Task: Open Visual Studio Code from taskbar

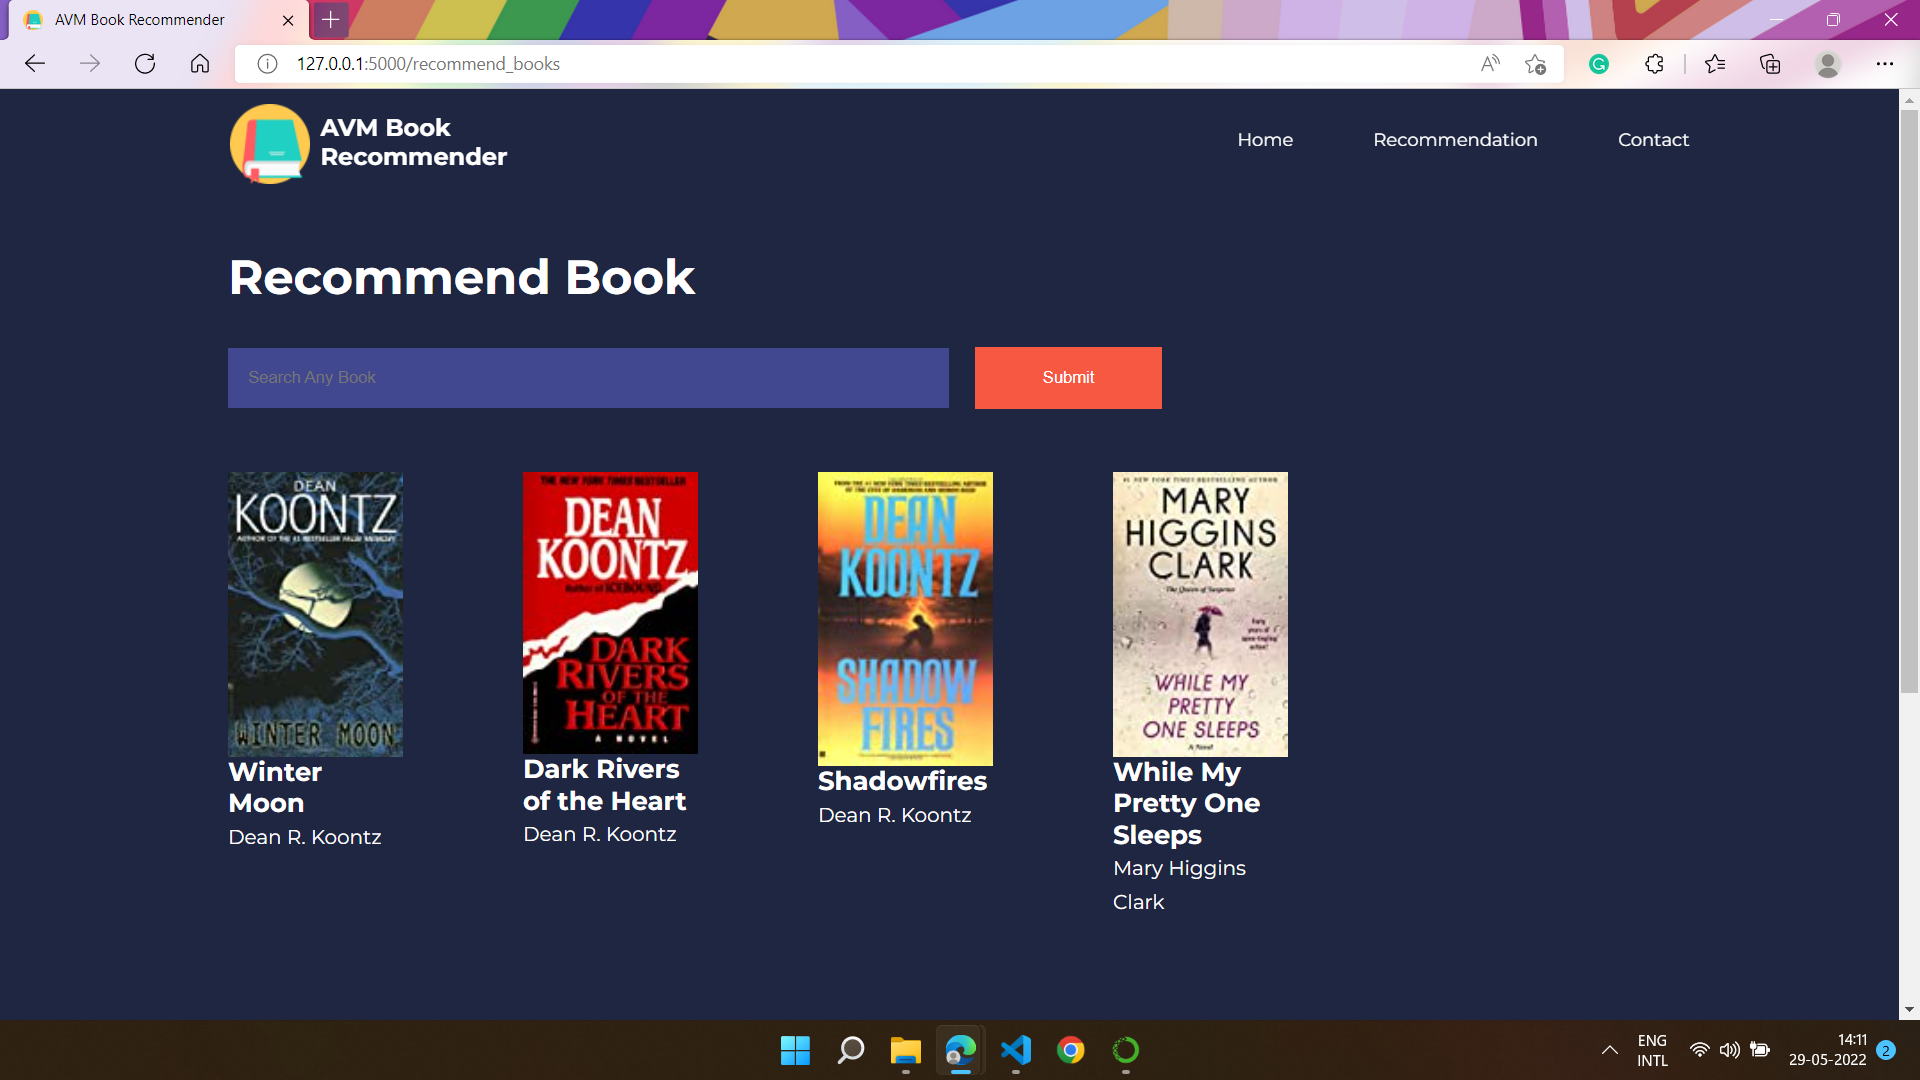Action: pos(1015,1050)
